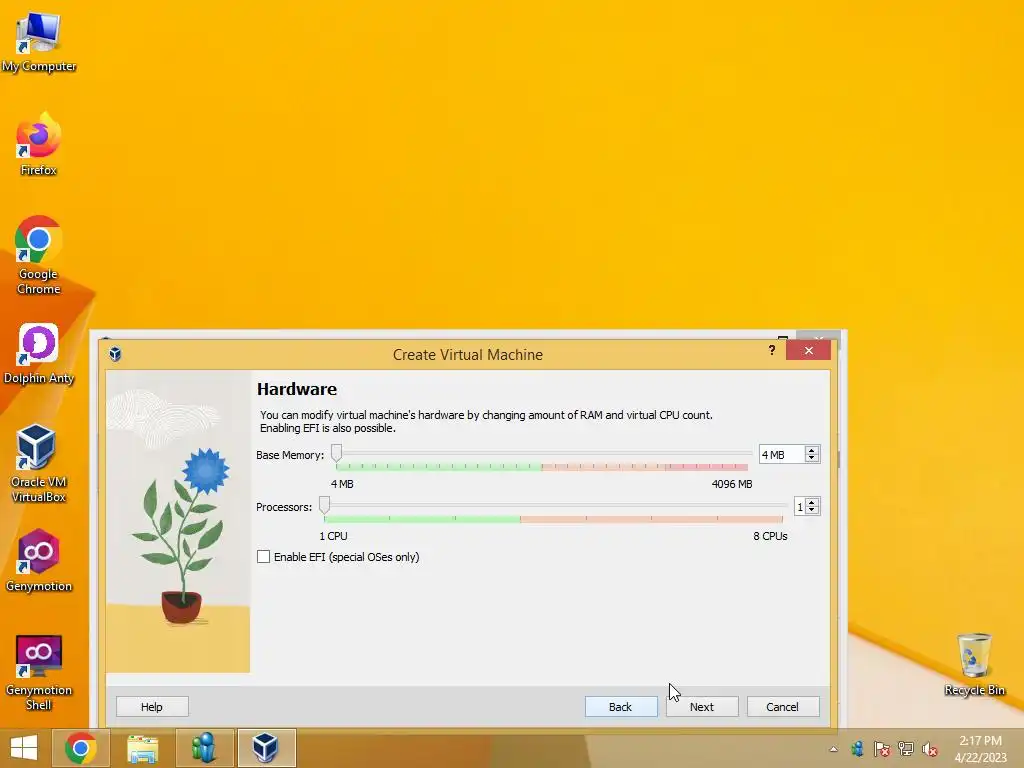Screen dimensions: 1024x768
Task: Open Dolphin Anty desktop shortcut
Action: click(x=39, y=353)
